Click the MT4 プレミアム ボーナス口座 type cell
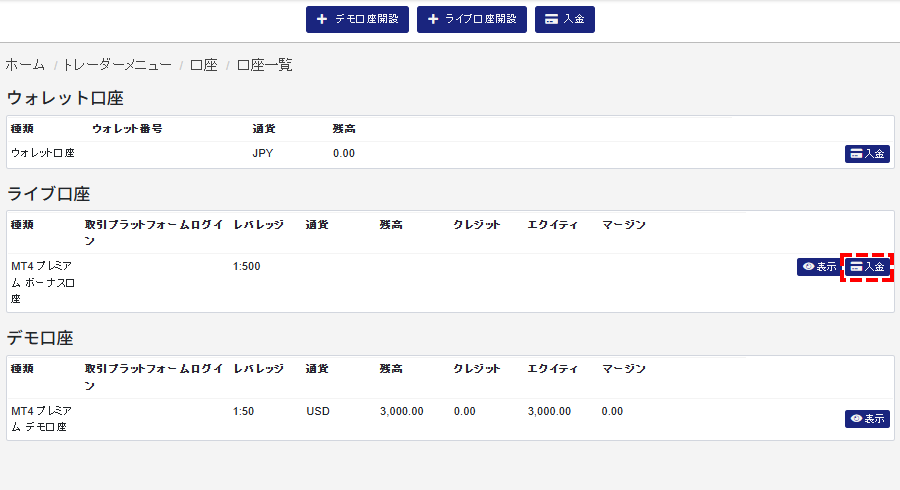Screen dimensions: 900x490 (x=43, y=282)
